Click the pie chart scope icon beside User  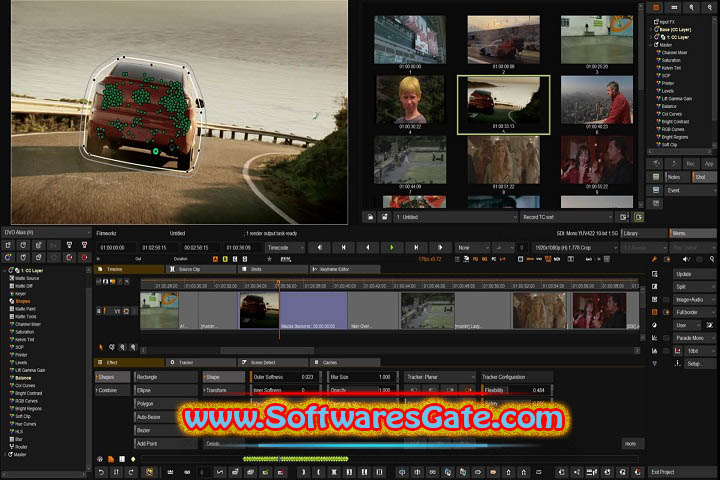coord(654,325)
